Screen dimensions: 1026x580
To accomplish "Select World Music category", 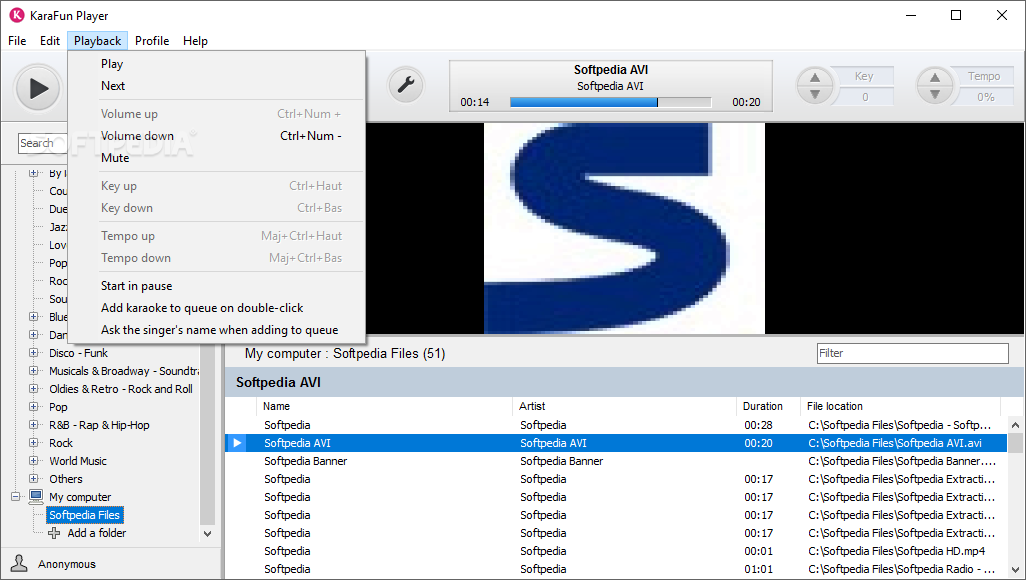I will (x=78, y=461).
